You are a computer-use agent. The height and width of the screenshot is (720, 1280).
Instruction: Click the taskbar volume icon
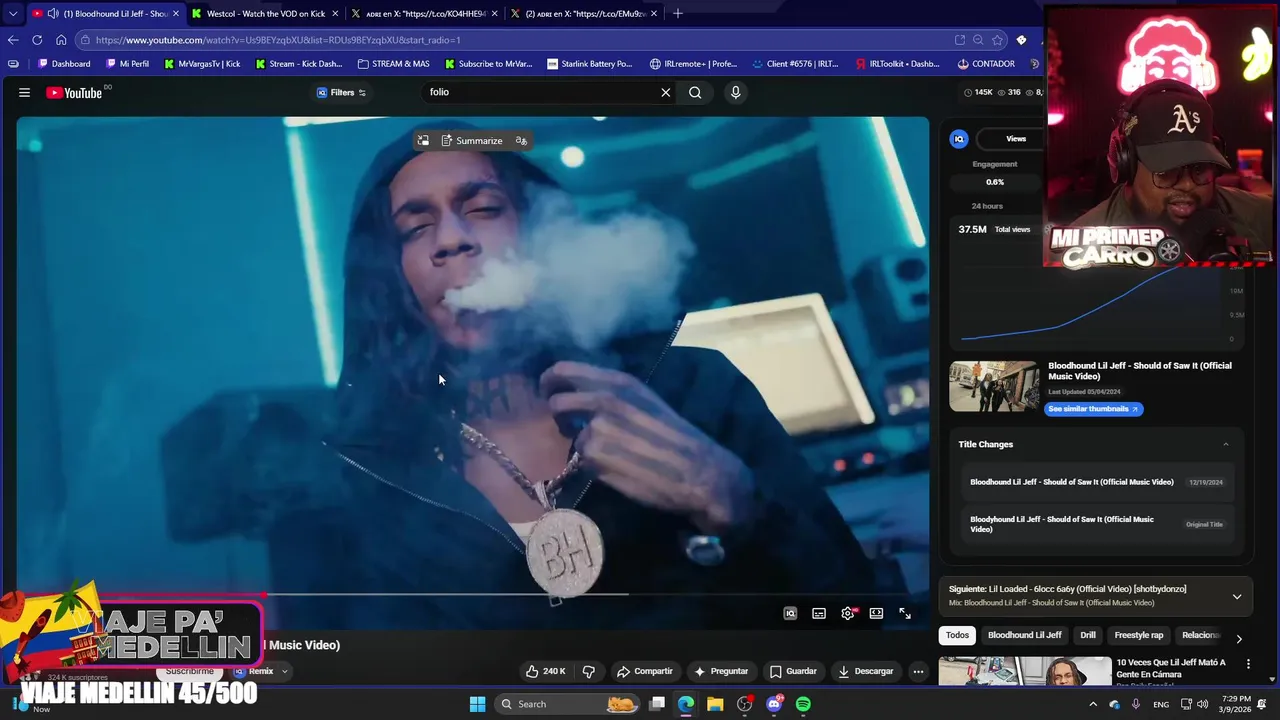pyautogui.click(x=1202, y=704)
